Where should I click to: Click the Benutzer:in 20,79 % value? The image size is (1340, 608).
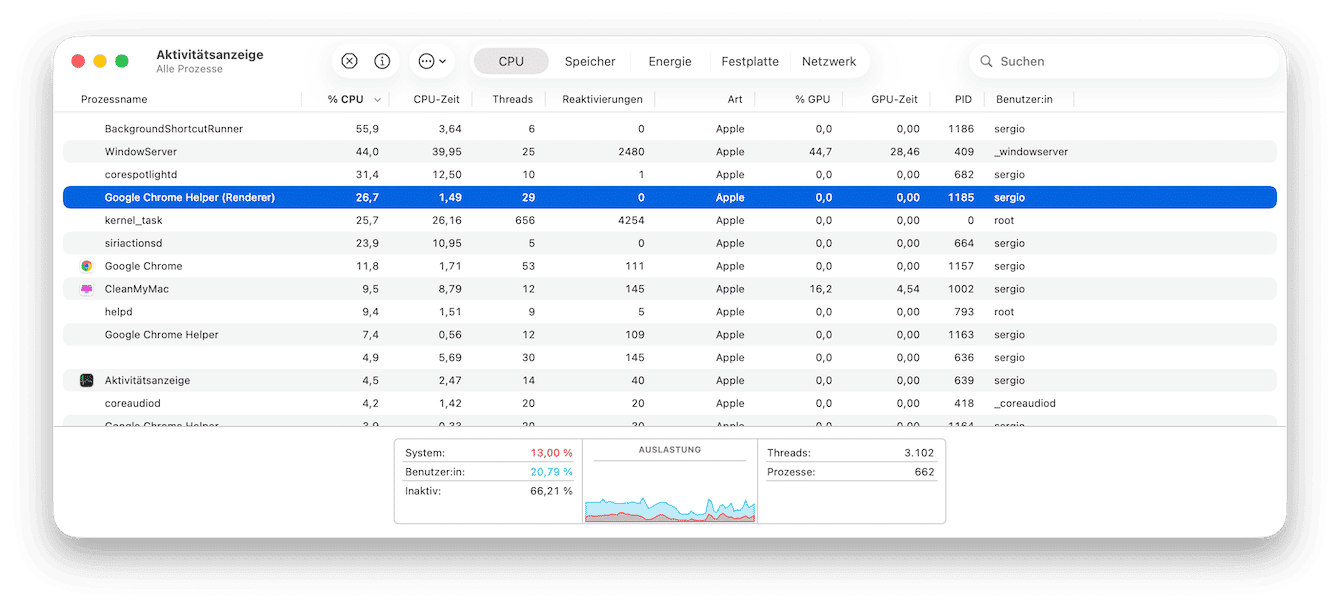551,472
